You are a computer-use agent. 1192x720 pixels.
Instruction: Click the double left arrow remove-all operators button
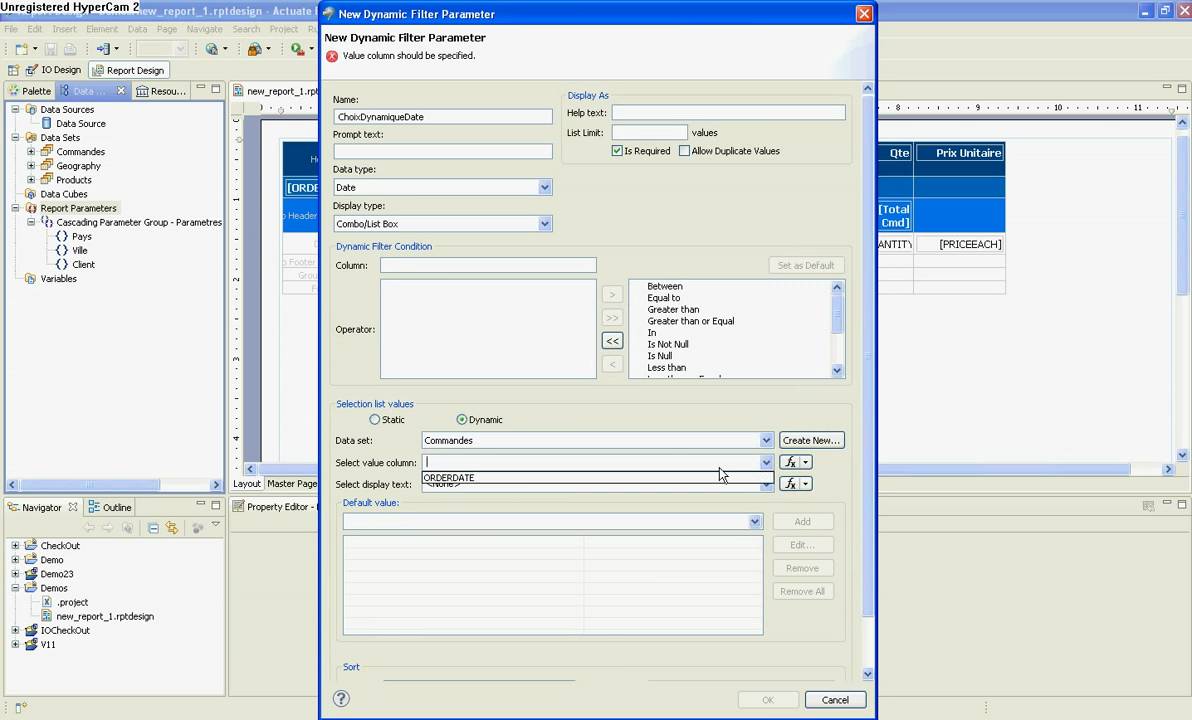[x=612, y=341]
